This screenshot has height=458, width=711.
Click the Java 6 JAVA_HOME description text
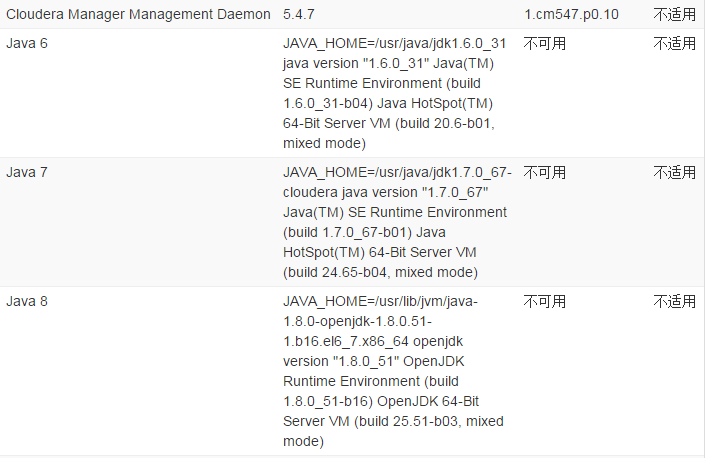point(394,44)
